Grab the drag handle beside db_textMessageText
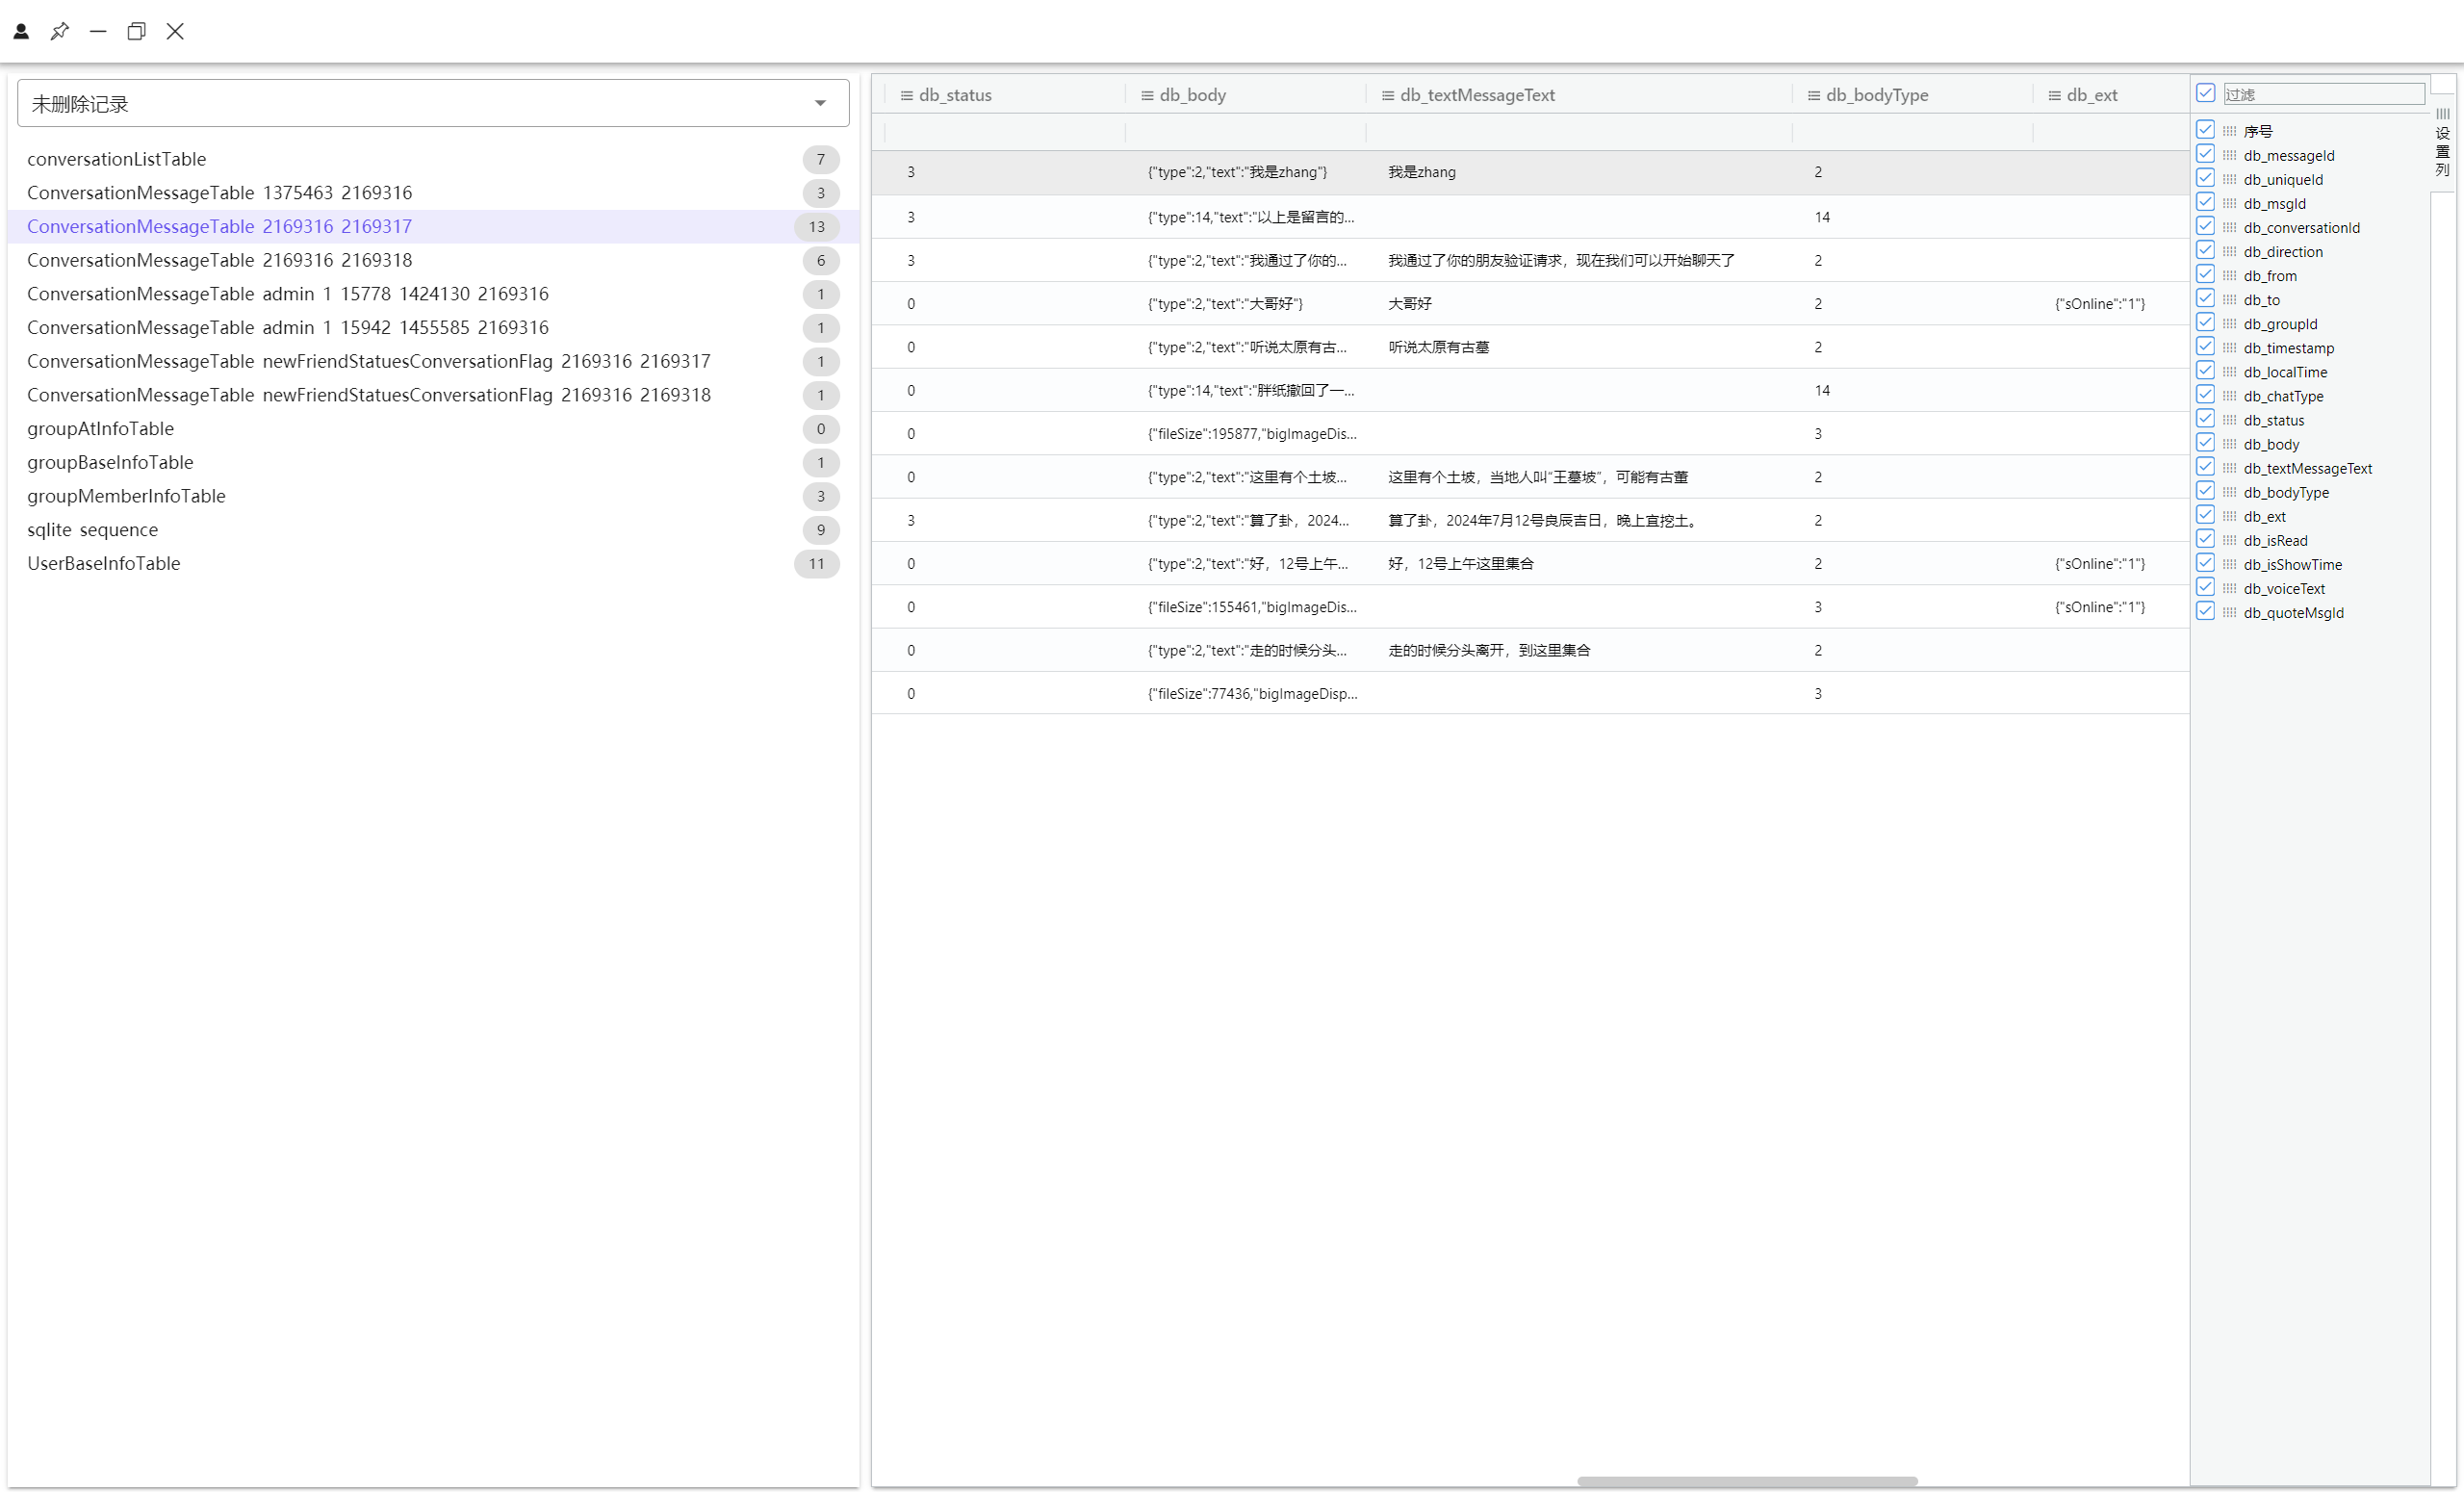The image size is (2464, 1492). (x=2230, y=468)
